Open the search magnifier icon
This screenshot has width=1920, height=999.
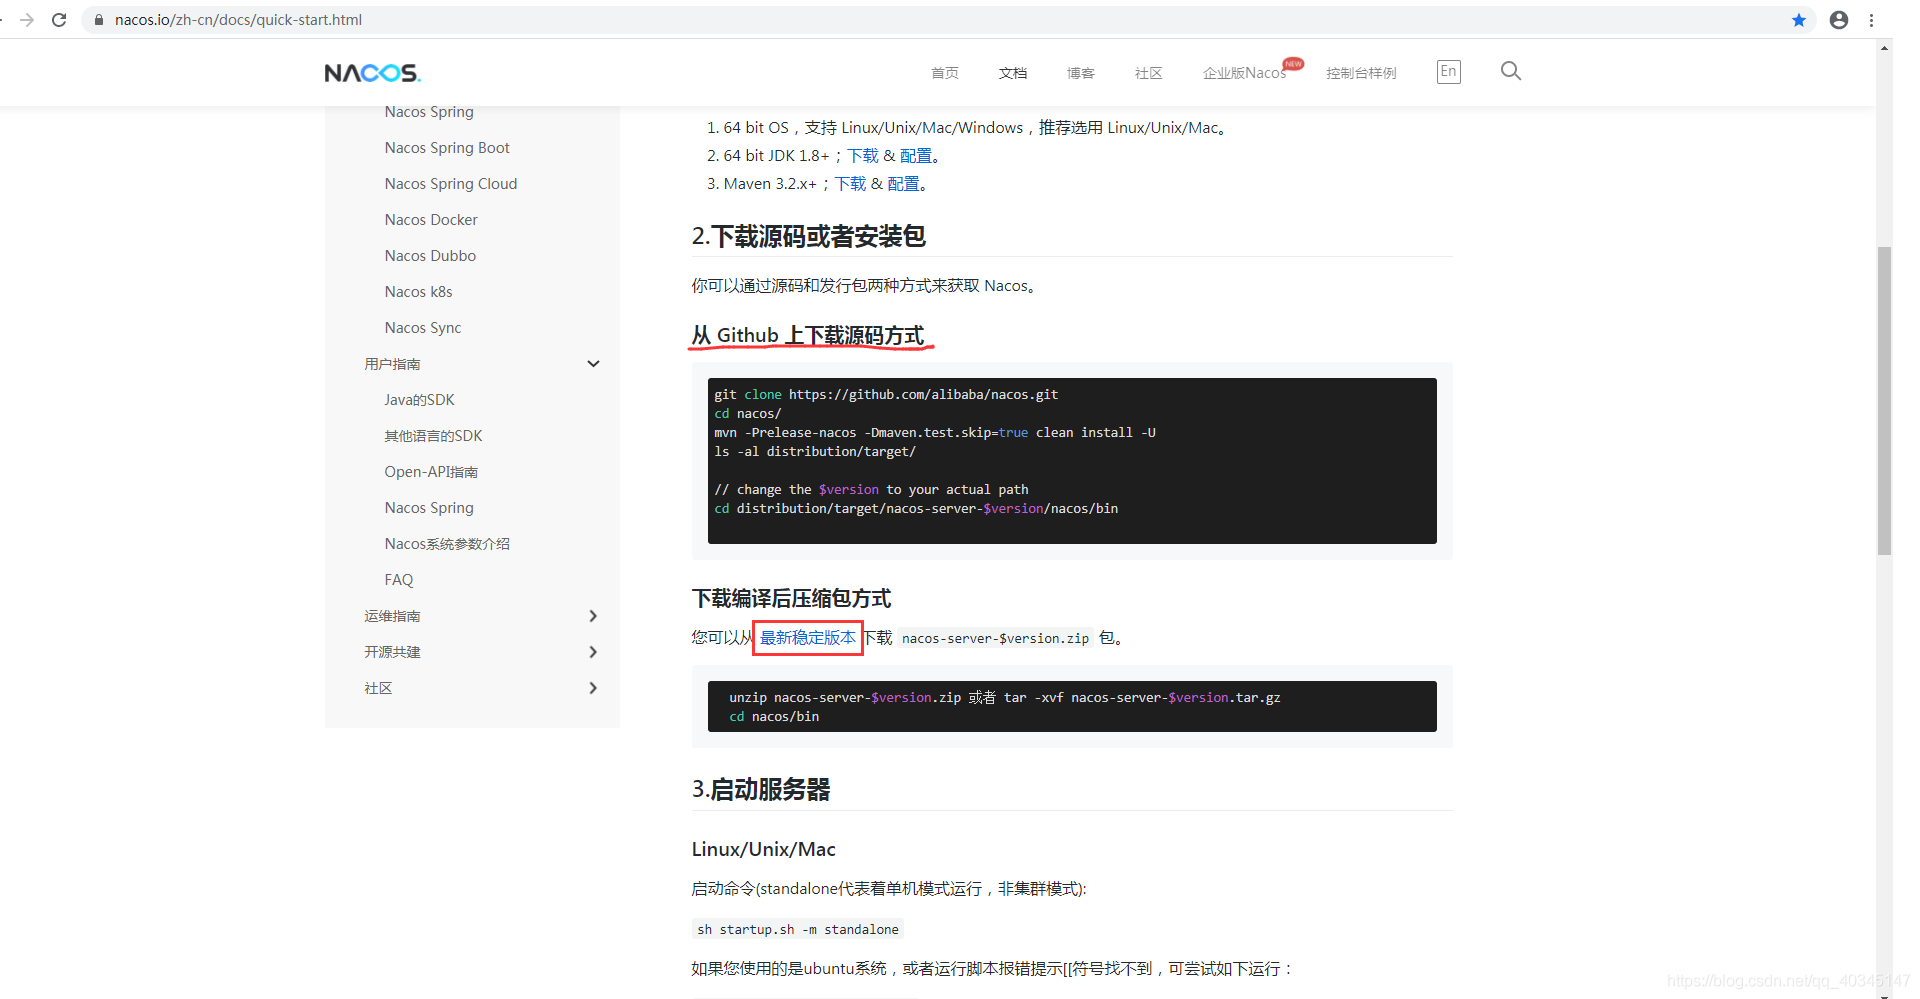[x=1511, y=71]
